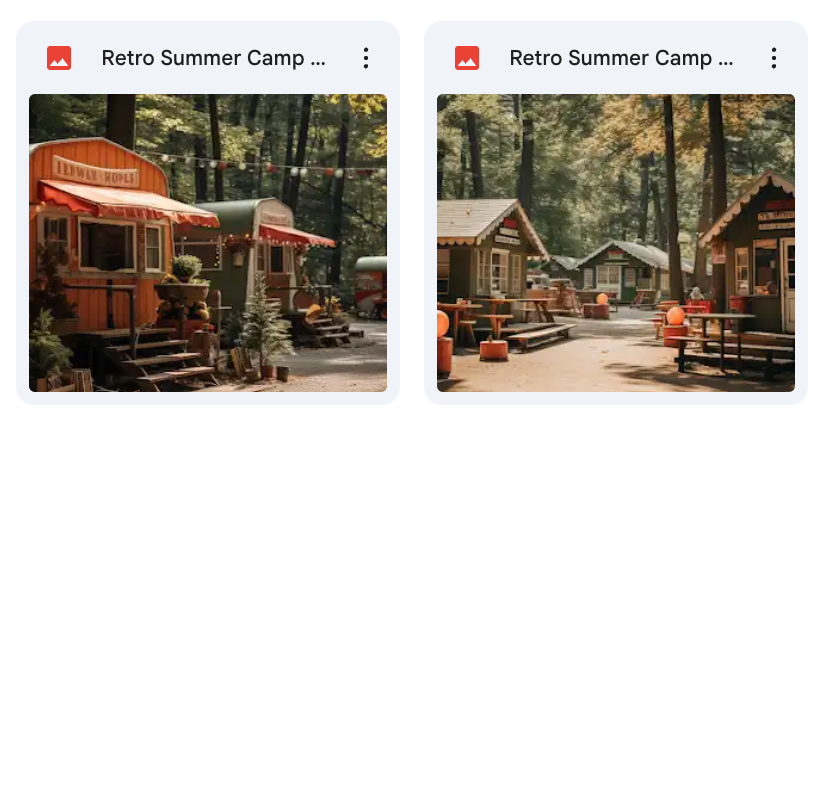Screen dimensions: 816x812
Task: Click the string lights in left thumbnail
Action: click(260, 164)
